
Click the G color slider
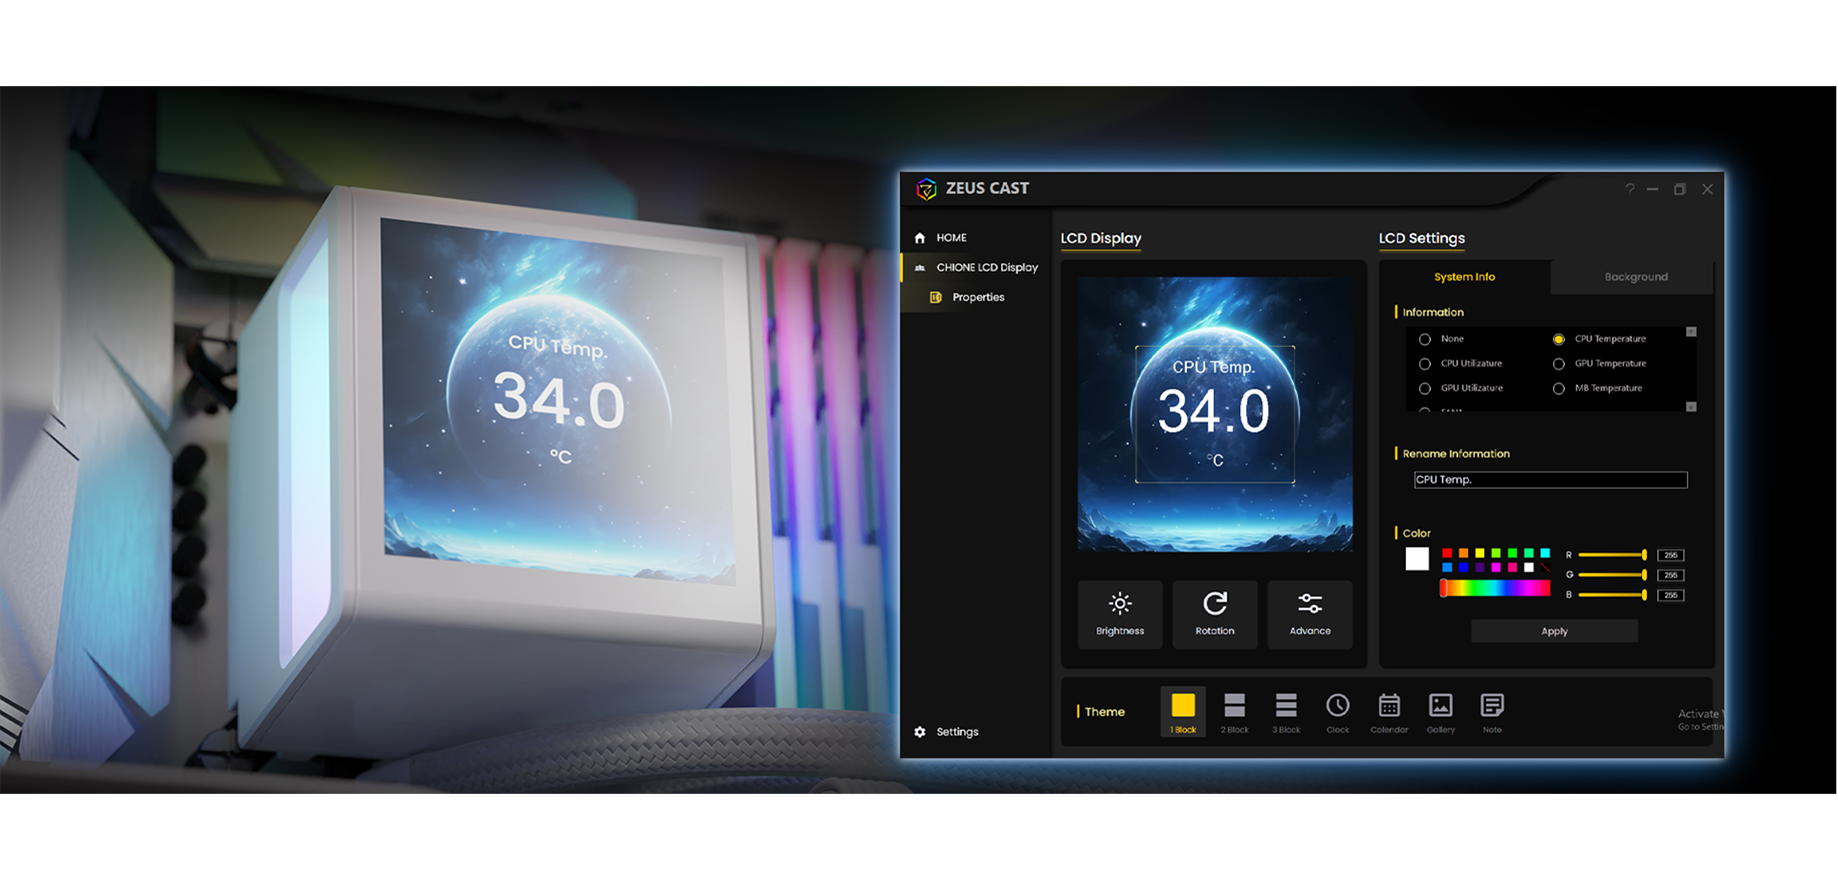(1612, 575)
